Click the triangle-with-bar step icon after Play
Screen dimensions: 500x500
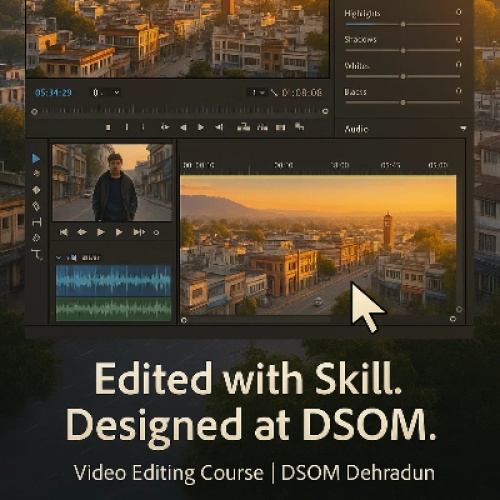[219, 127]
